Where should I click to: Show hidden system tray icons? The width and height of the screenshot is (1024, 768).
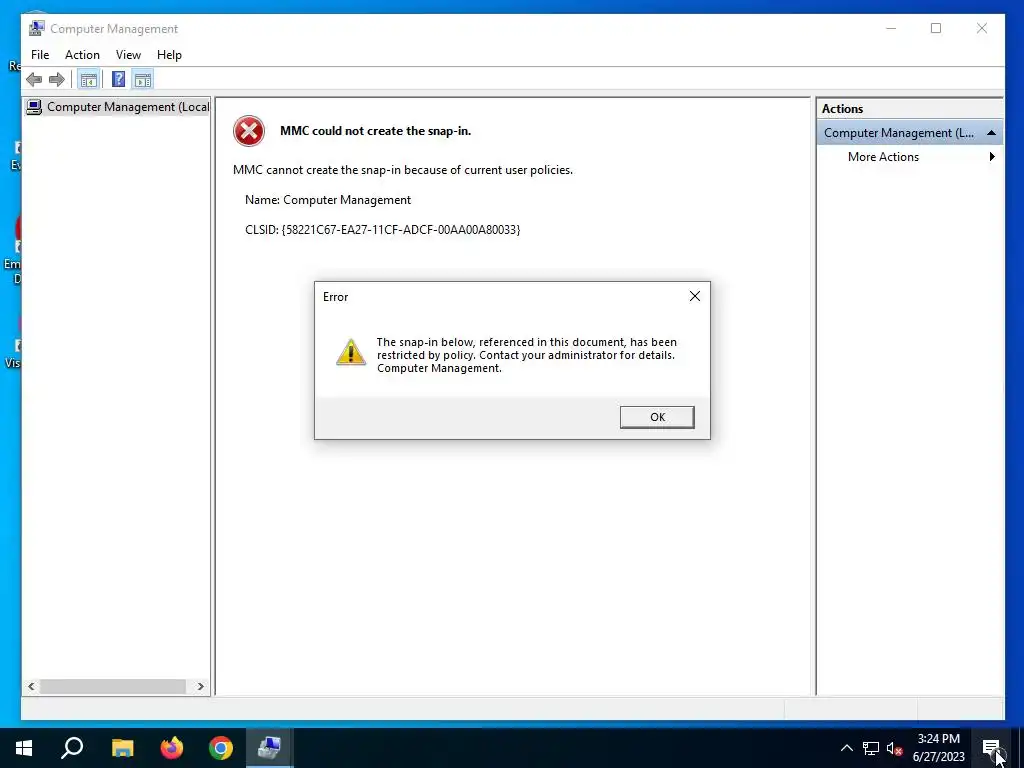[x=846, y=748]
